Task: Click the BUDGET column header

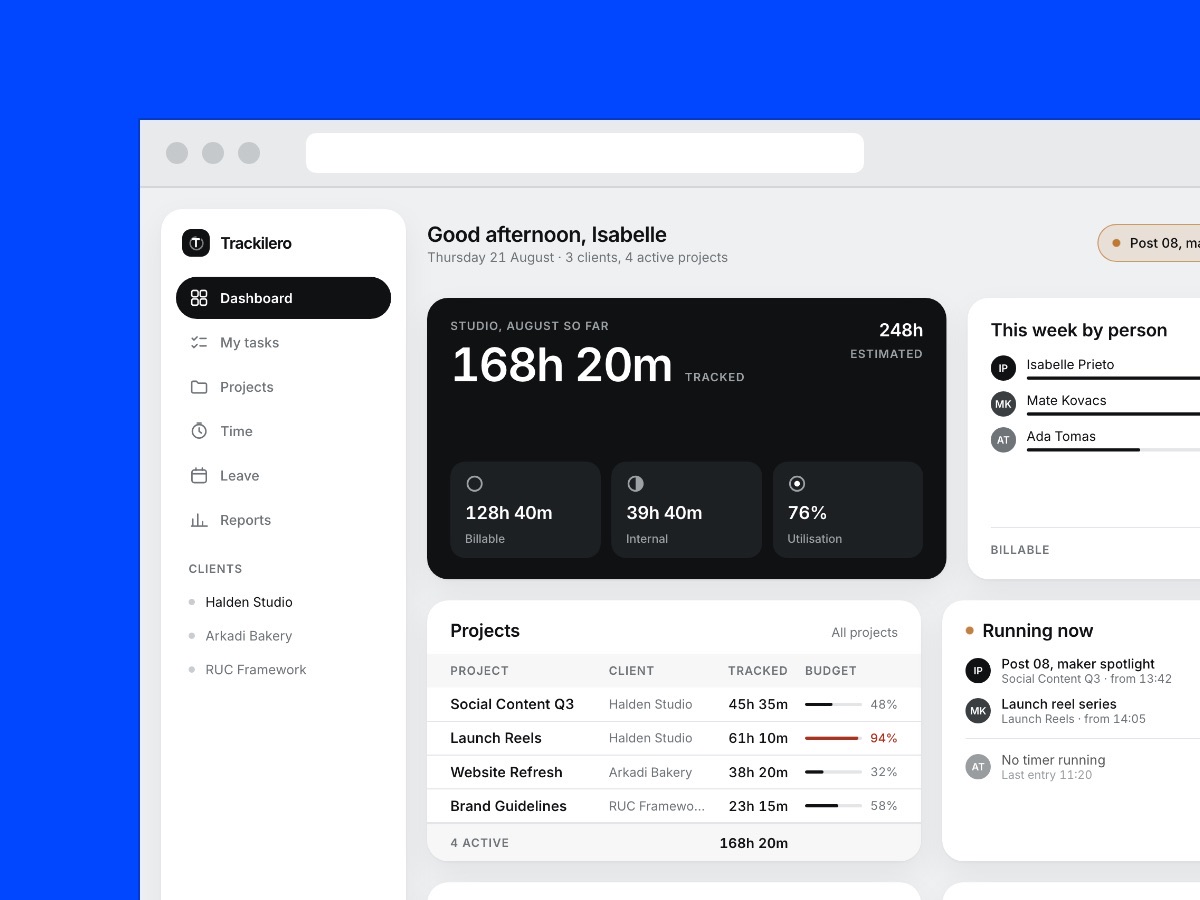Action: [831, 671]
